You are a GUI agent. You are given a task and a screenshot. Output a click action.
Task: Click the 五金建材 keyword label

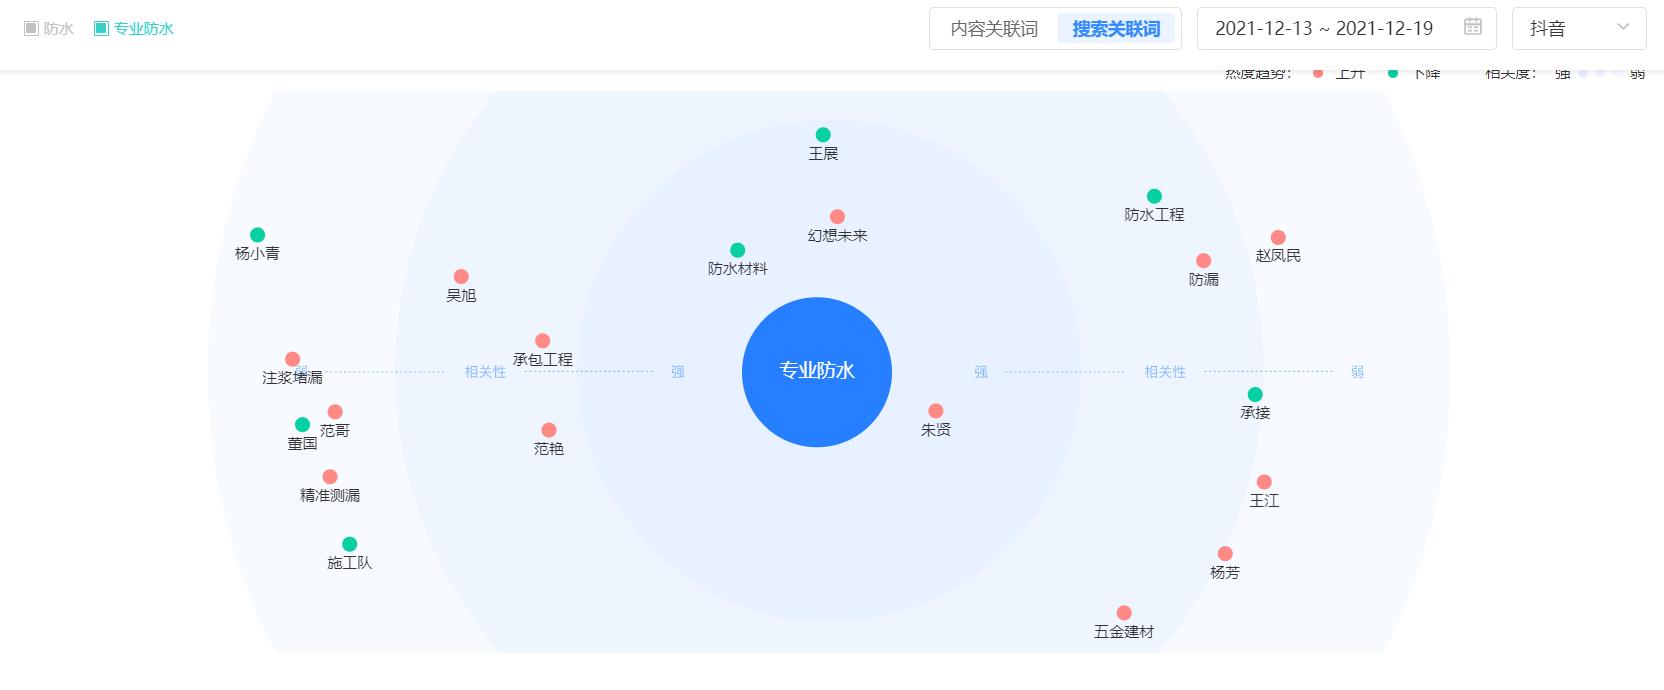[1124, 632]
